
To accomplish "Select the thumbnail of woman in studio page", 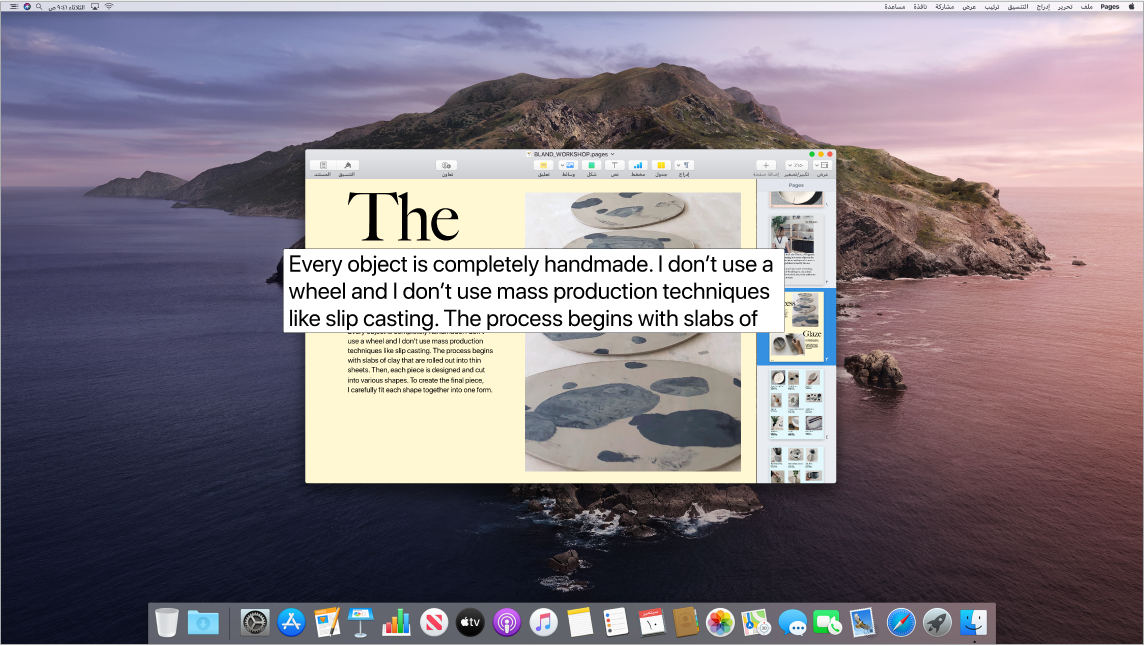I will (796, 247).
